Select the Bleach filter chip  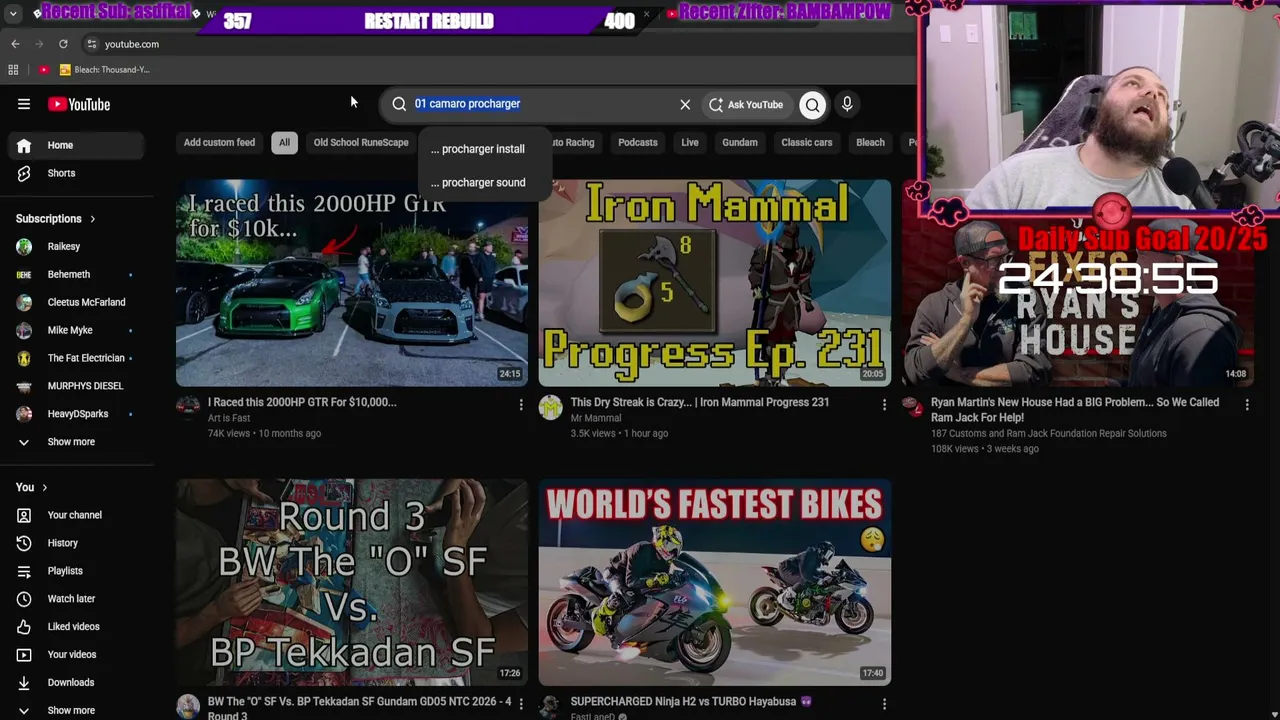(870, 142)
